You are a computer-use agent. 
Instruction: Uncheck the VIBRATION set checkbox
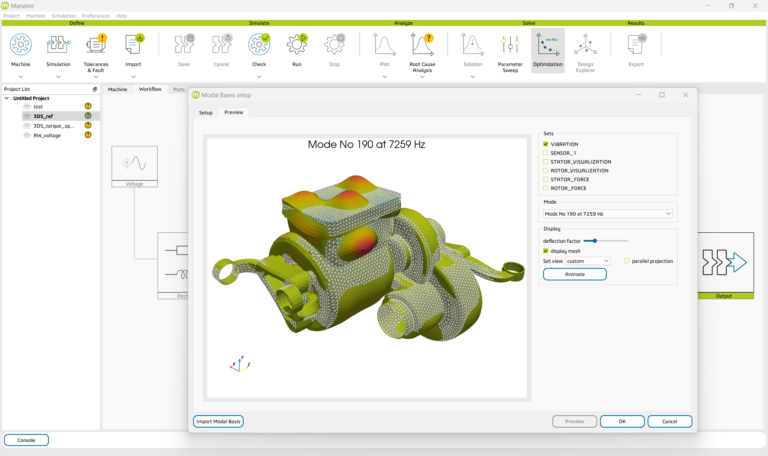pos(546,144)
